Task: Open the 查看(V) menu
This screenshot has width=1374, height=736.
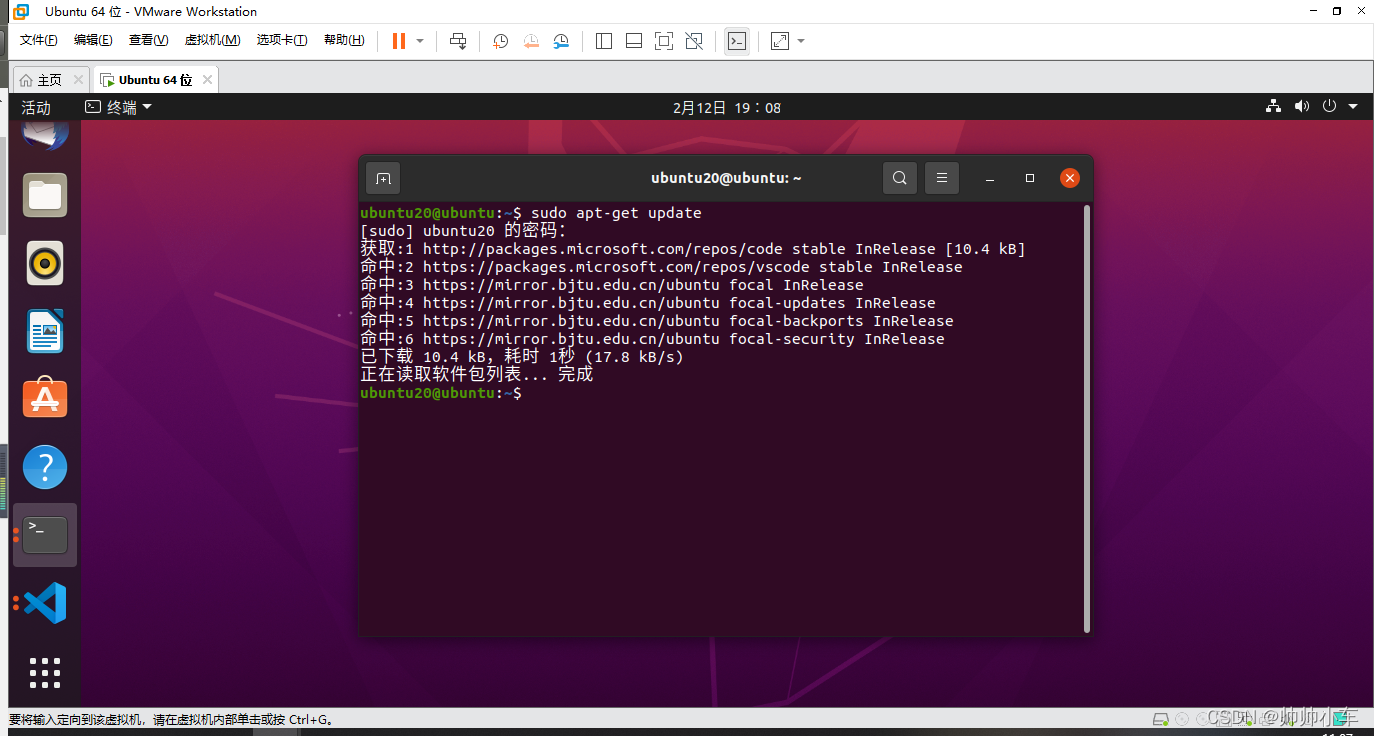Action: 148,40
